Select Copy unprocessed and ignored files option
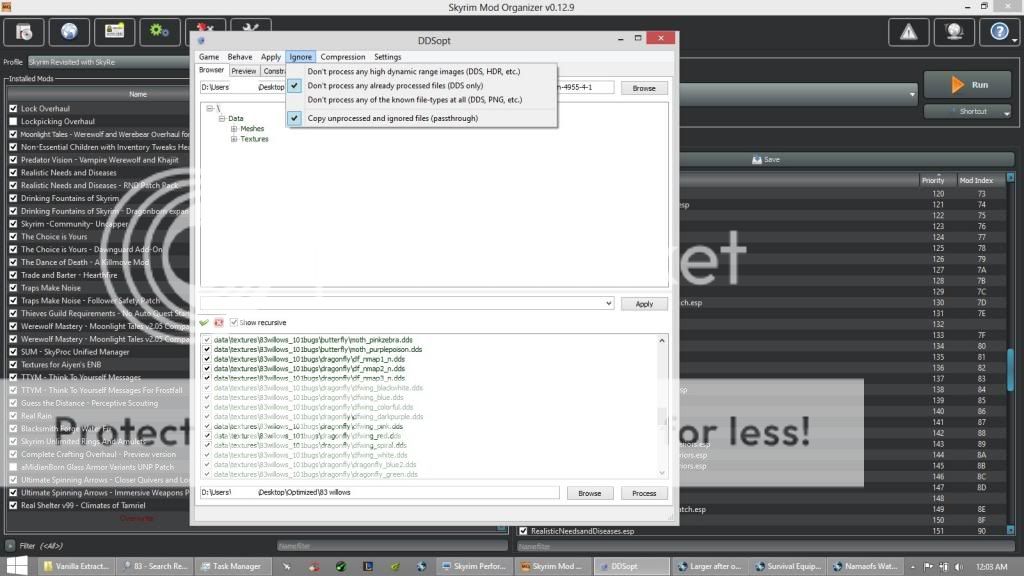The image size is (1024, 576). 392,118
